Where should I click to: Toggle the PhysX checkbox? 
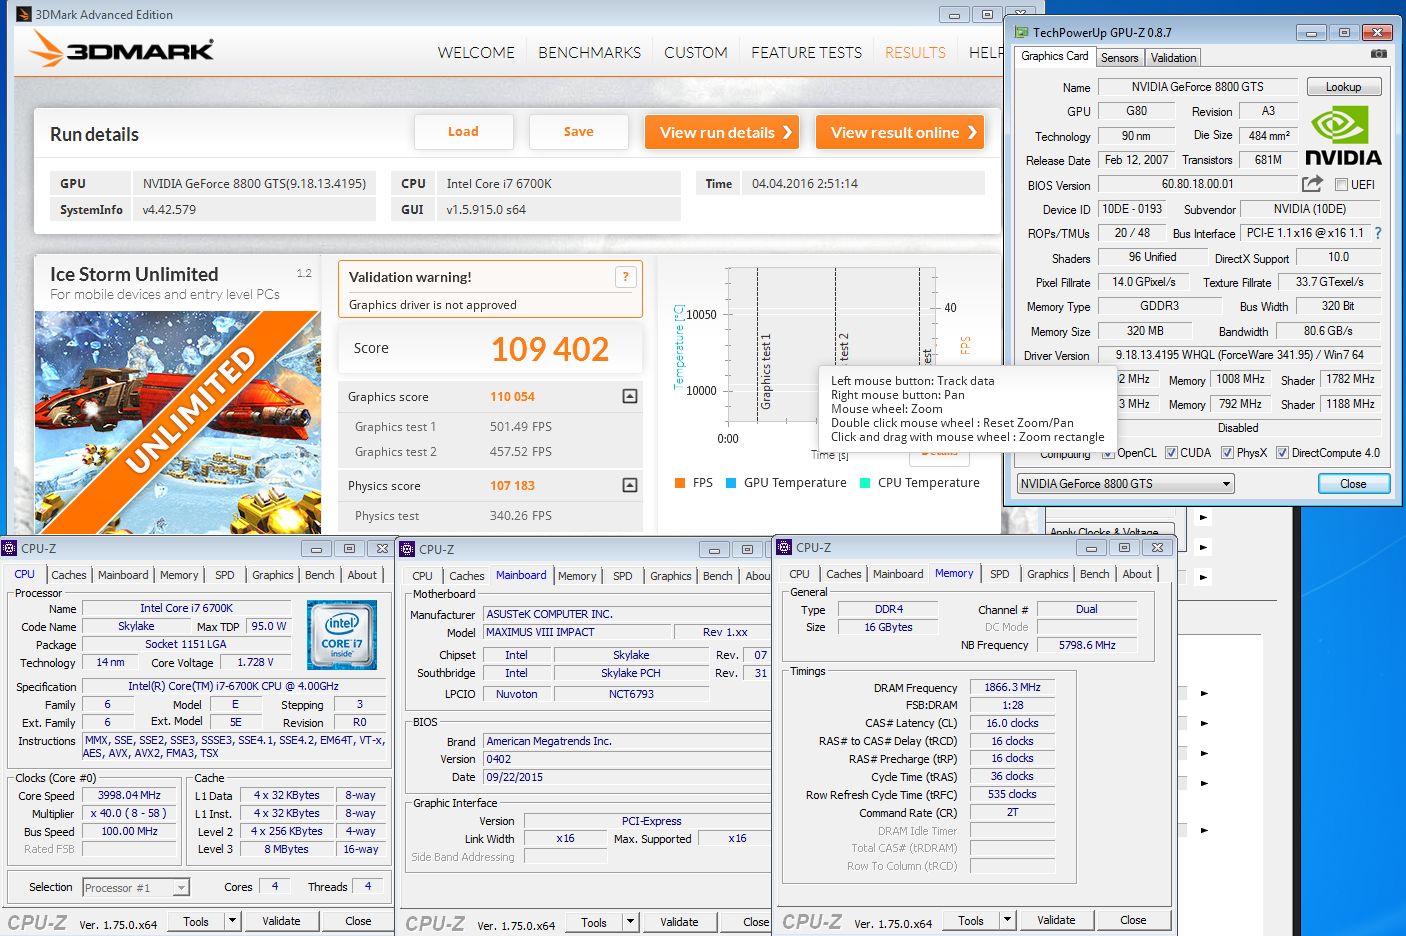pos(1227,453)
